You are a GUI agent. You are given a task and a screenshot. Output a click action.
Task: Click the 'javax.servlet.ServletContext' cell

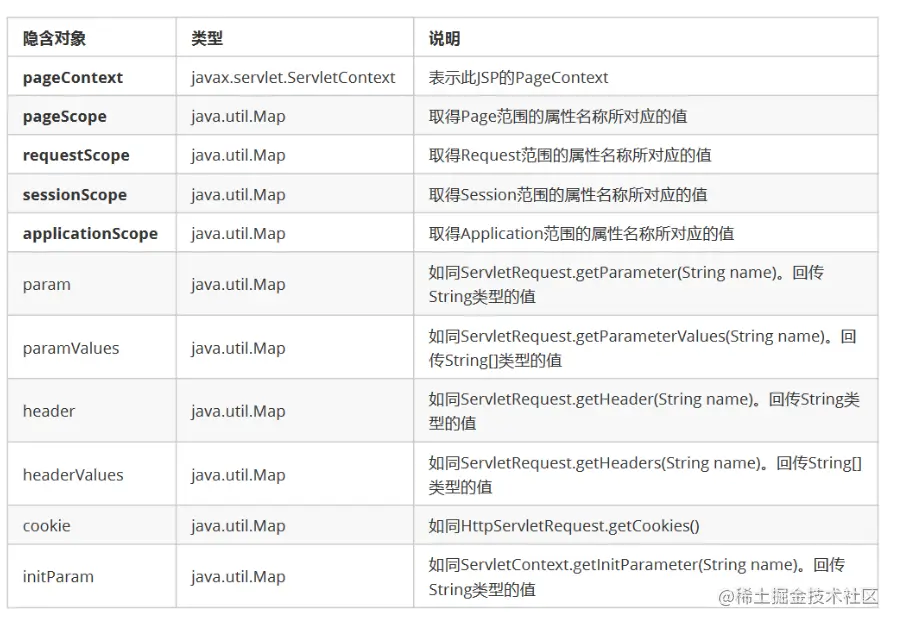[x=293, y=77]
